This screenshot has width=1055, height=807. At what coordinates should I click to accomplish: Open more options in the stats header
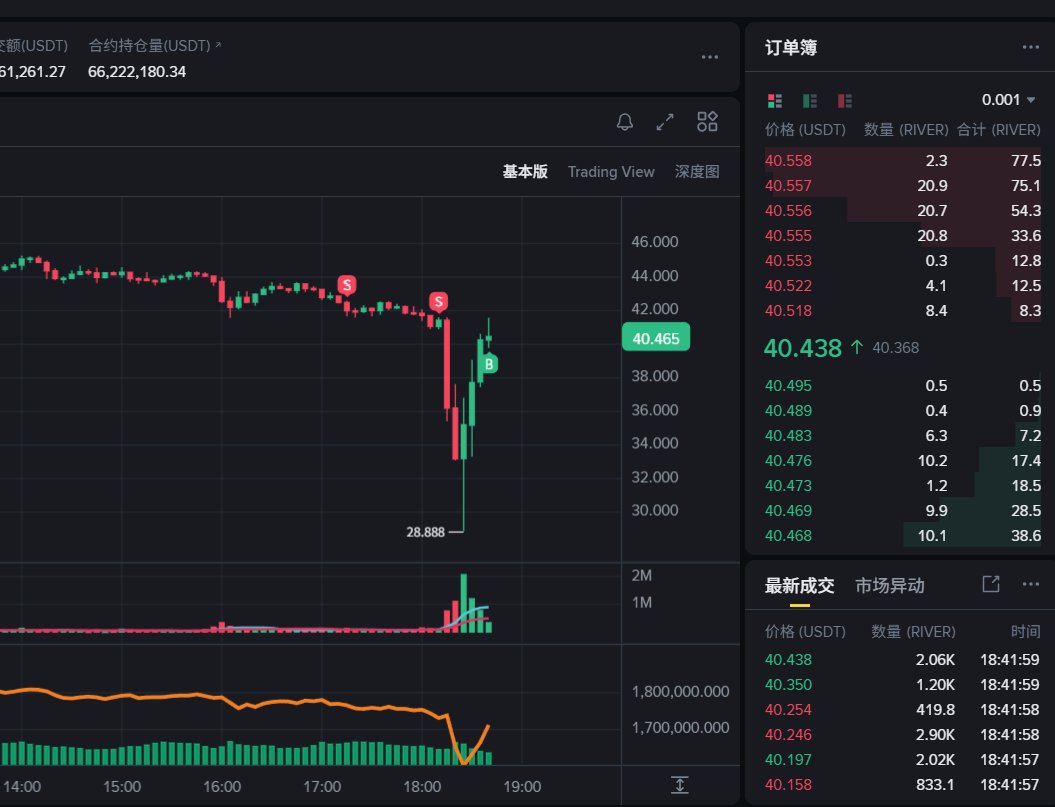[710, 57]
